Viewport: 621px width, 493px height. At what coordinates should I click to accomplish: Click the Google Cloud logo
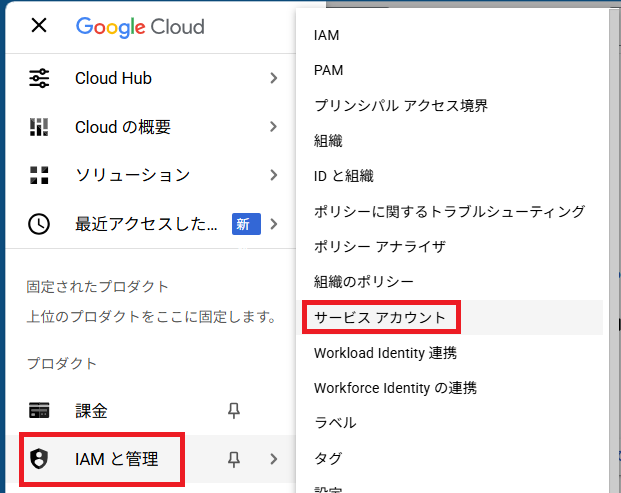140,26
